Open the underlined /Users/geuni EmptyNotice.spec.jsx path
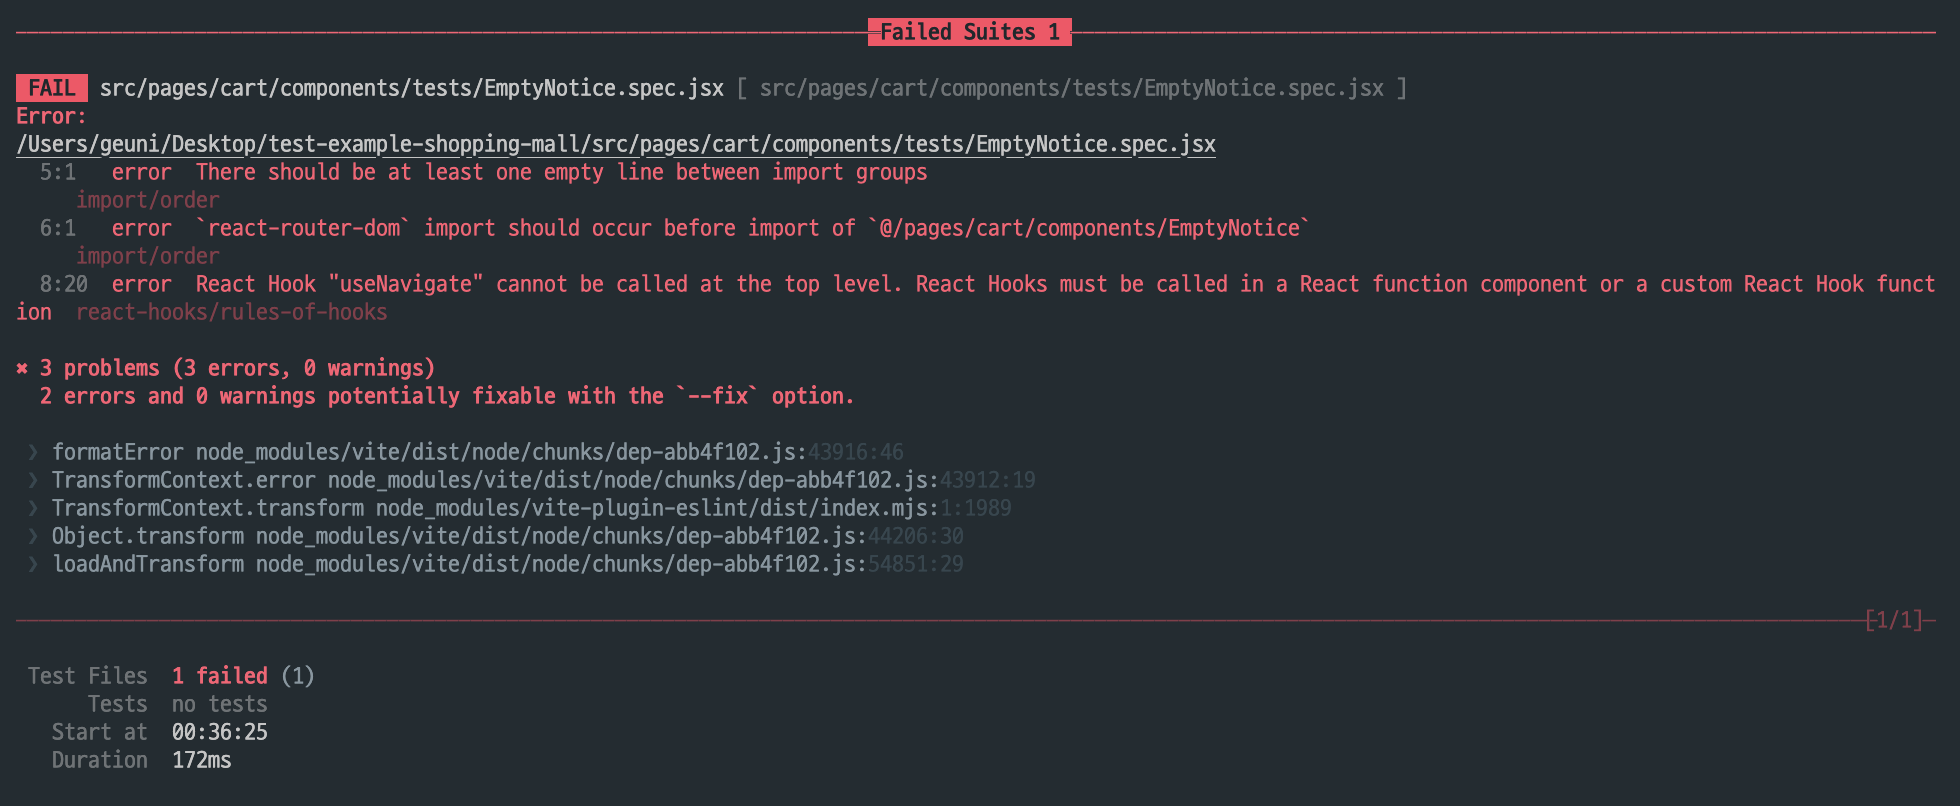Image resolution: width=1960 pixels, height=806 pixels. (x=616, y=144)
